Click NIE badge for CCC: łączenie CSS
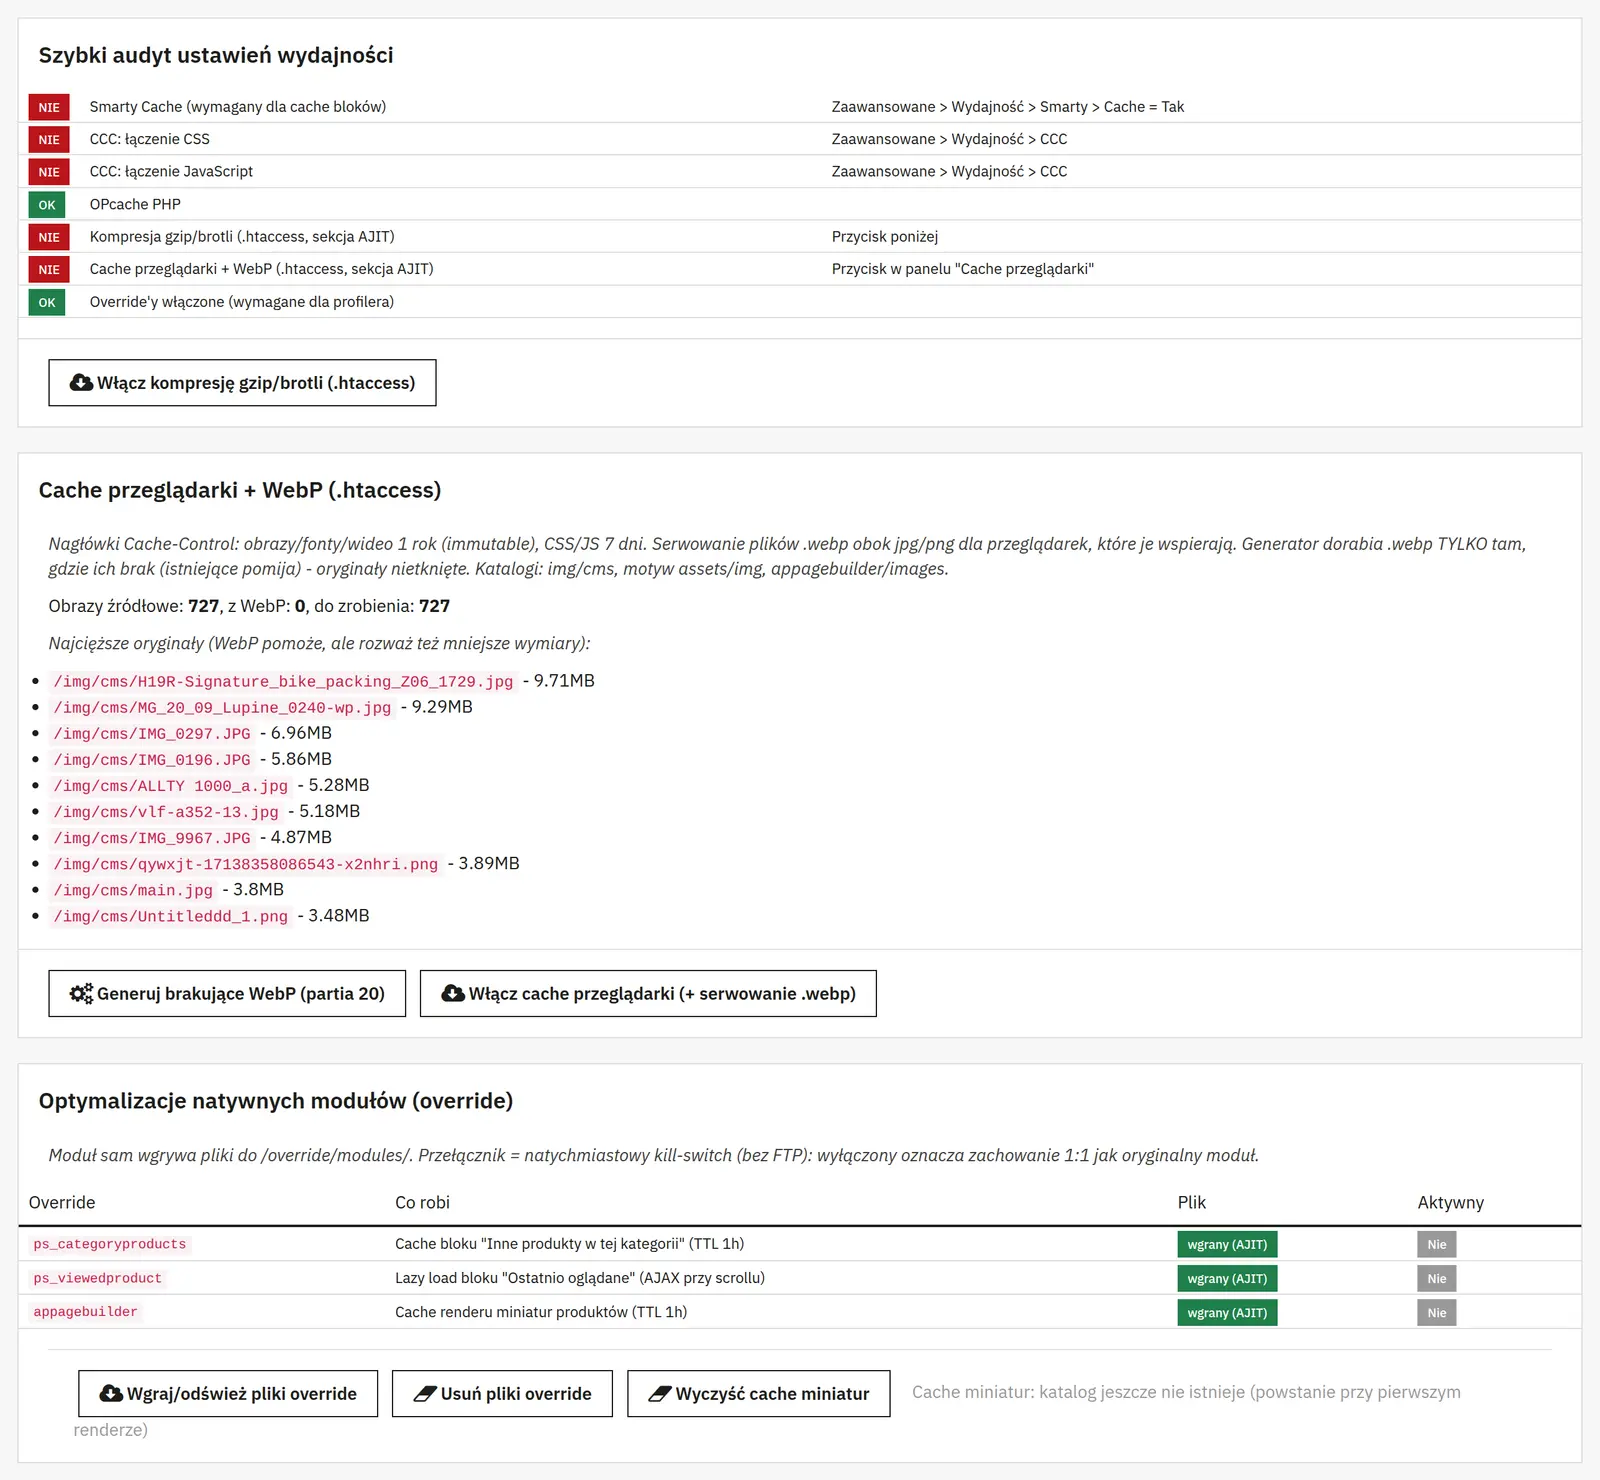This screenshot has width=1600, height=1480. [x=49, y=140]
